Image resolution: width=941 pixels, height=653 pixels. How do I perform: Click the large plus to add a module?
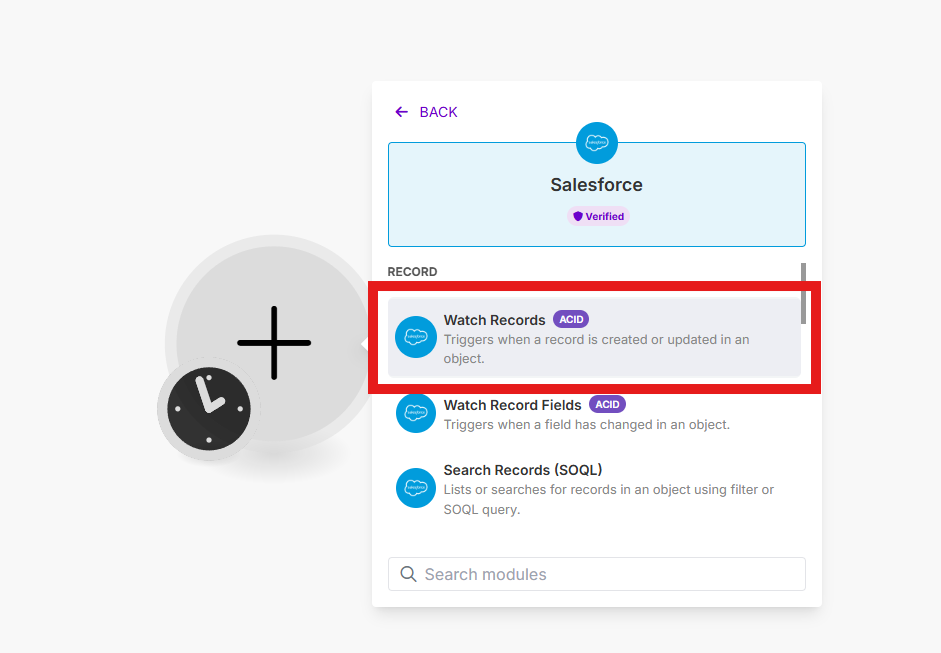(x=274, y=343)
